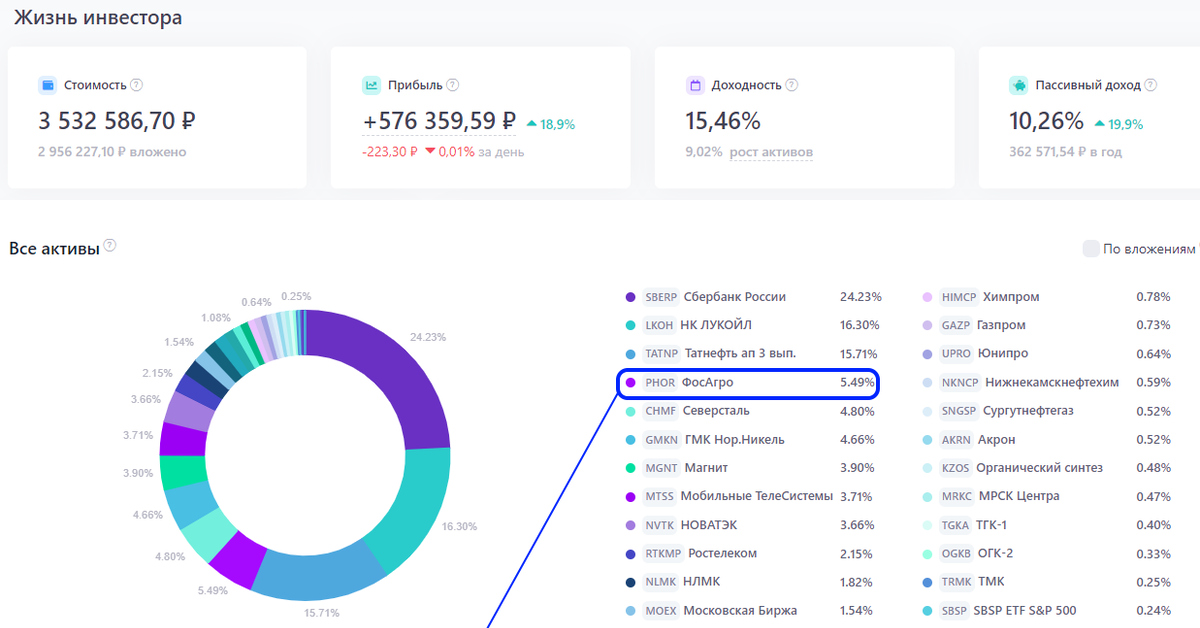Click the OGKB ticker badge
The width and height of the screenshot is (1200, 628).
[x=957, y=553]
